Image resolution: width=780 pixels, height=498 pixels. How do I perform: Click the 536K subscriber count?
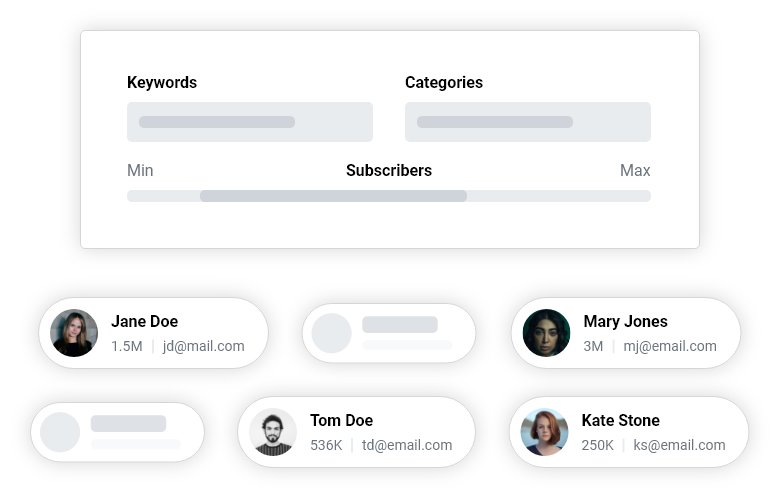326,445
